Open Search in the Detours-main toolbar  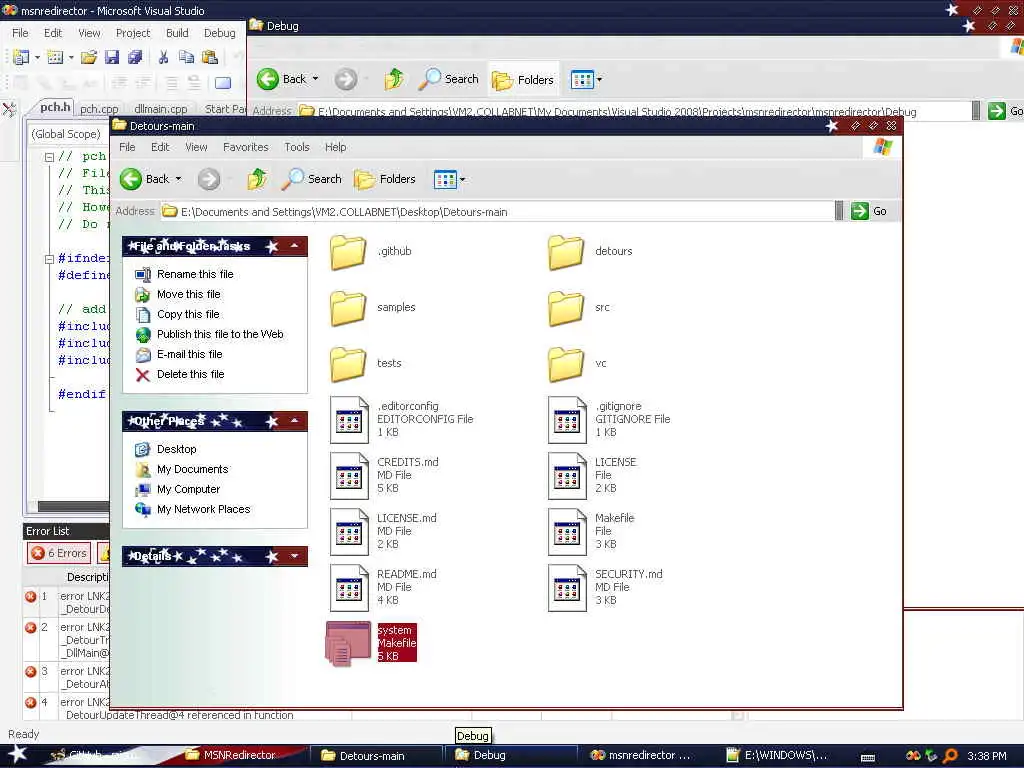[x=312, y=179]
